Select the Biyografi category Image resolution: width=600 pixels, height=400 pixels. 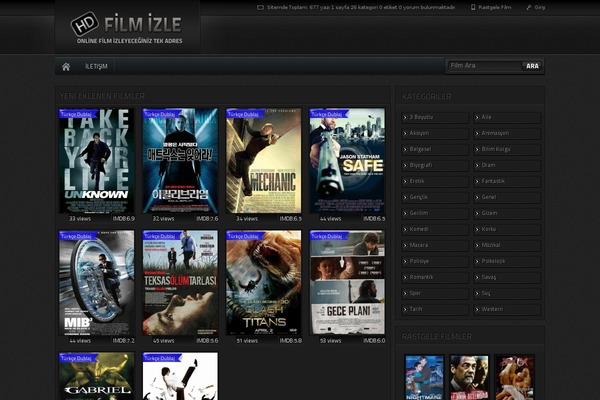[435, 165]
